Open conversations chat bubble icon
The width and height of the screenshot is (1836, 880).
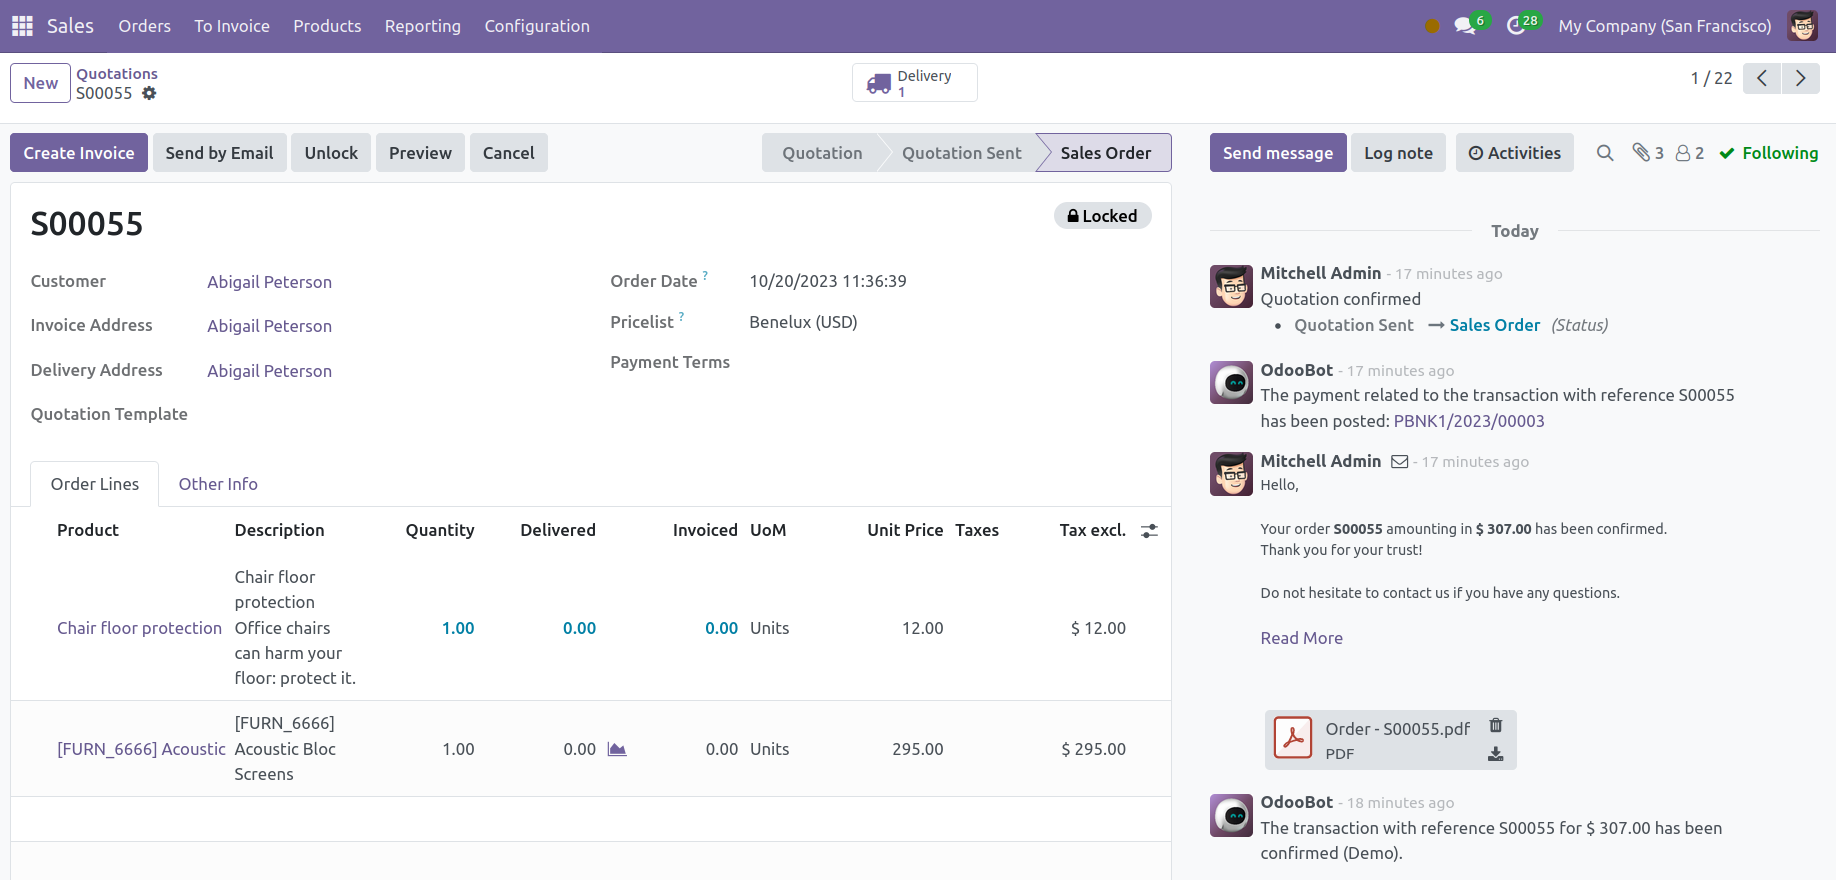[1466, 26]
